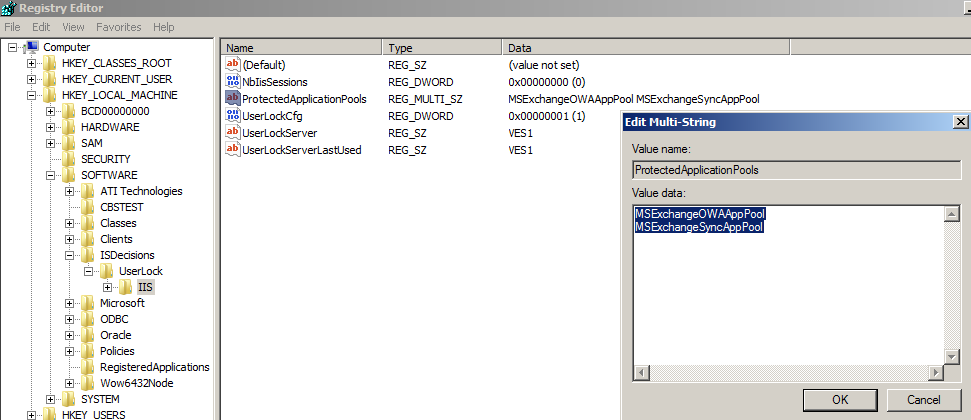Expand HKEY_CLASSES_ROOT tree node
971x420 pixels.
click(31, 64)
